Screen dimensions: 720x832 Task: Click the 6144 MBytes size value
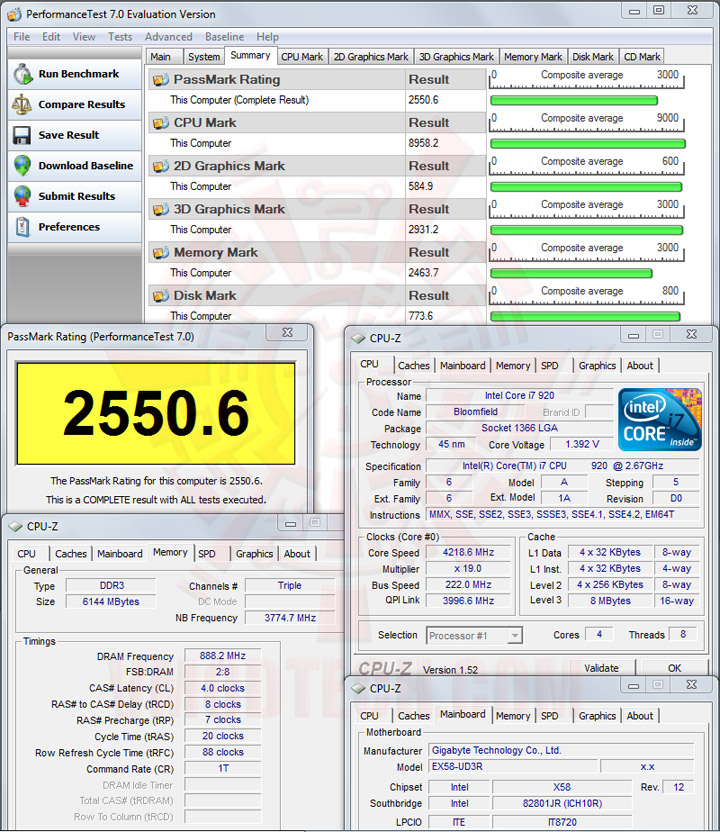111,602
